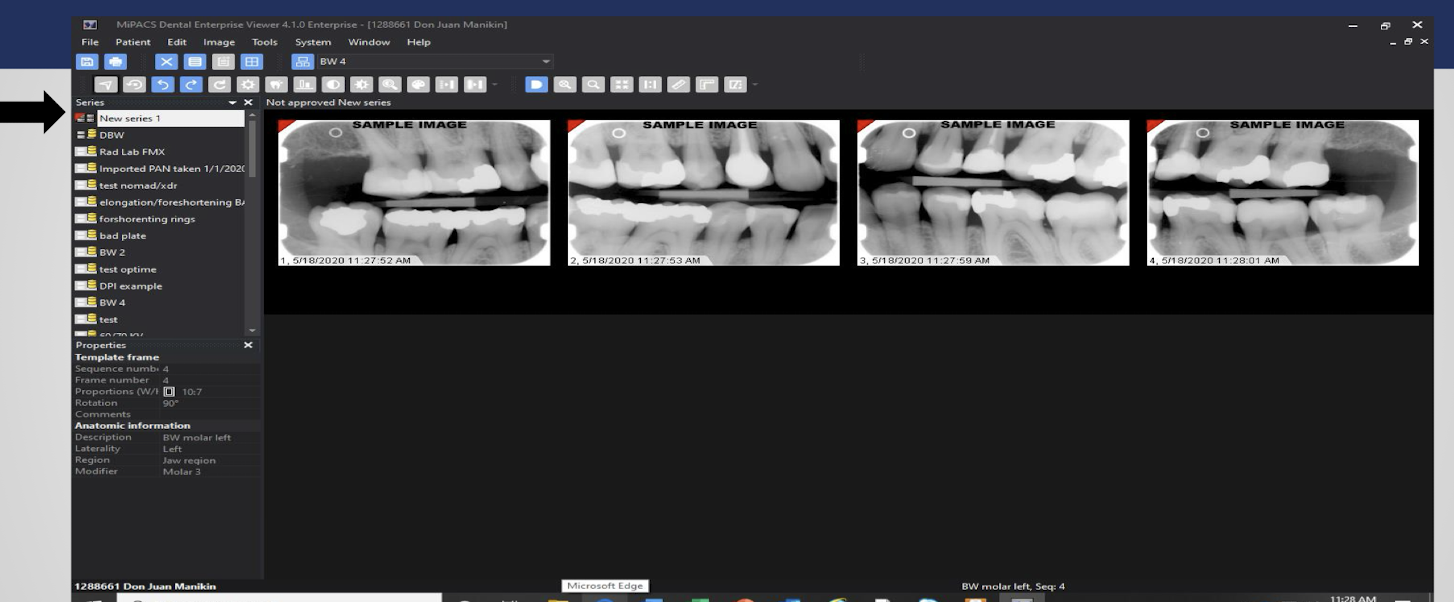The width and height of the screenshot is (1454, 602).
Task: Click patient name 1288661 Don Juan Manikin
Action: click(x=145, y=586)
